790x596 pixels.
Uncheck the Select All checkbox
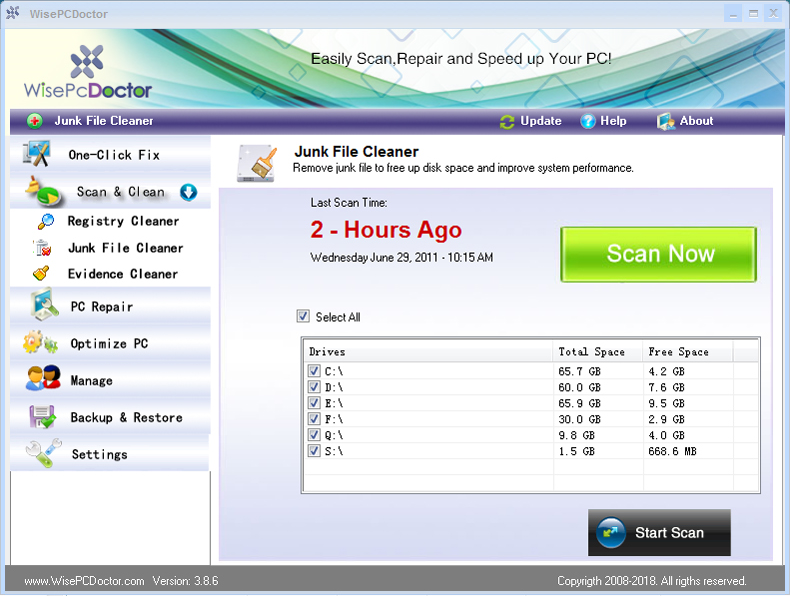[x=303, y=317]
